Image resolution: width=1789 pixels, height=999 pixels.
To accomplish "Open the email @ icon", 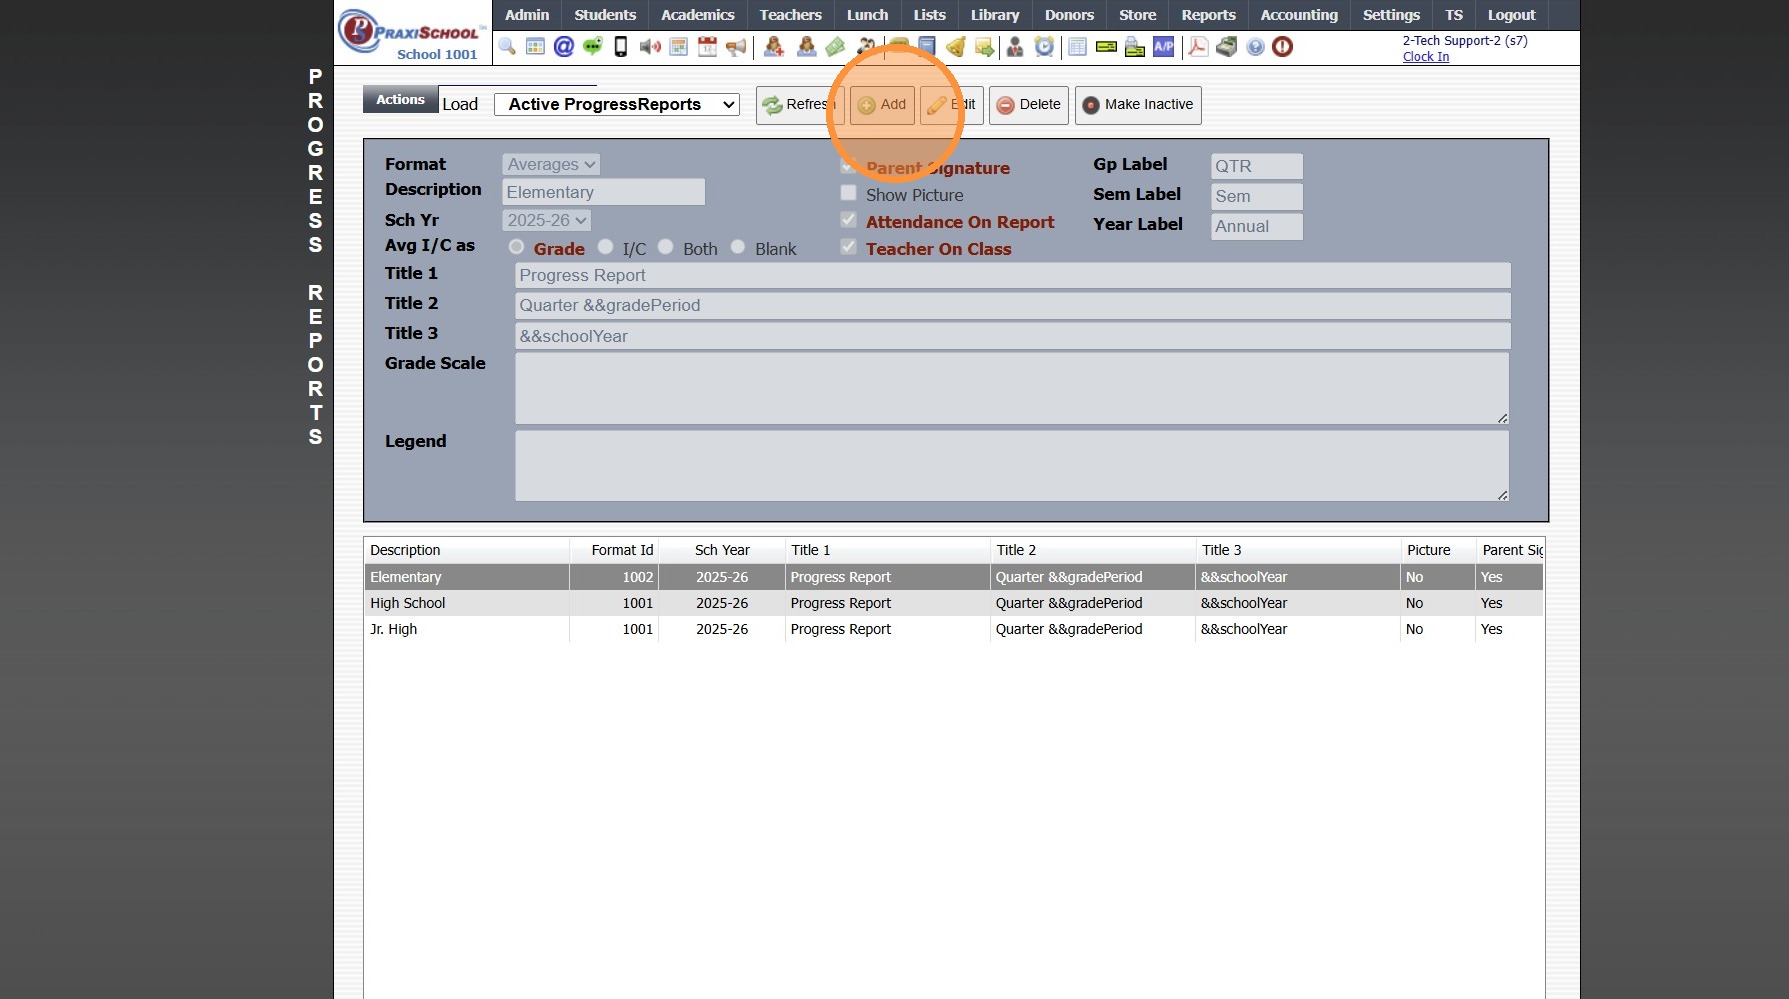I will pyautogui.click(x=564, y=46).
